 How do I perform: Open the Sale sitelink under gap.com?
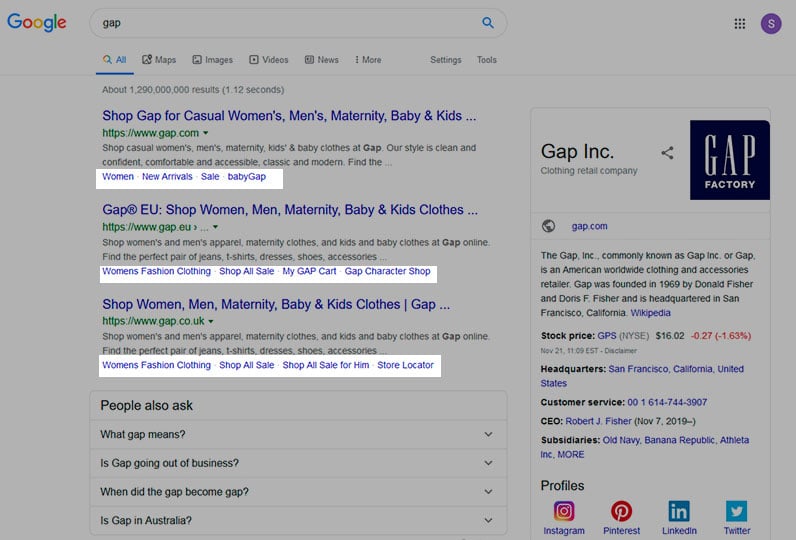coord(210,177)
